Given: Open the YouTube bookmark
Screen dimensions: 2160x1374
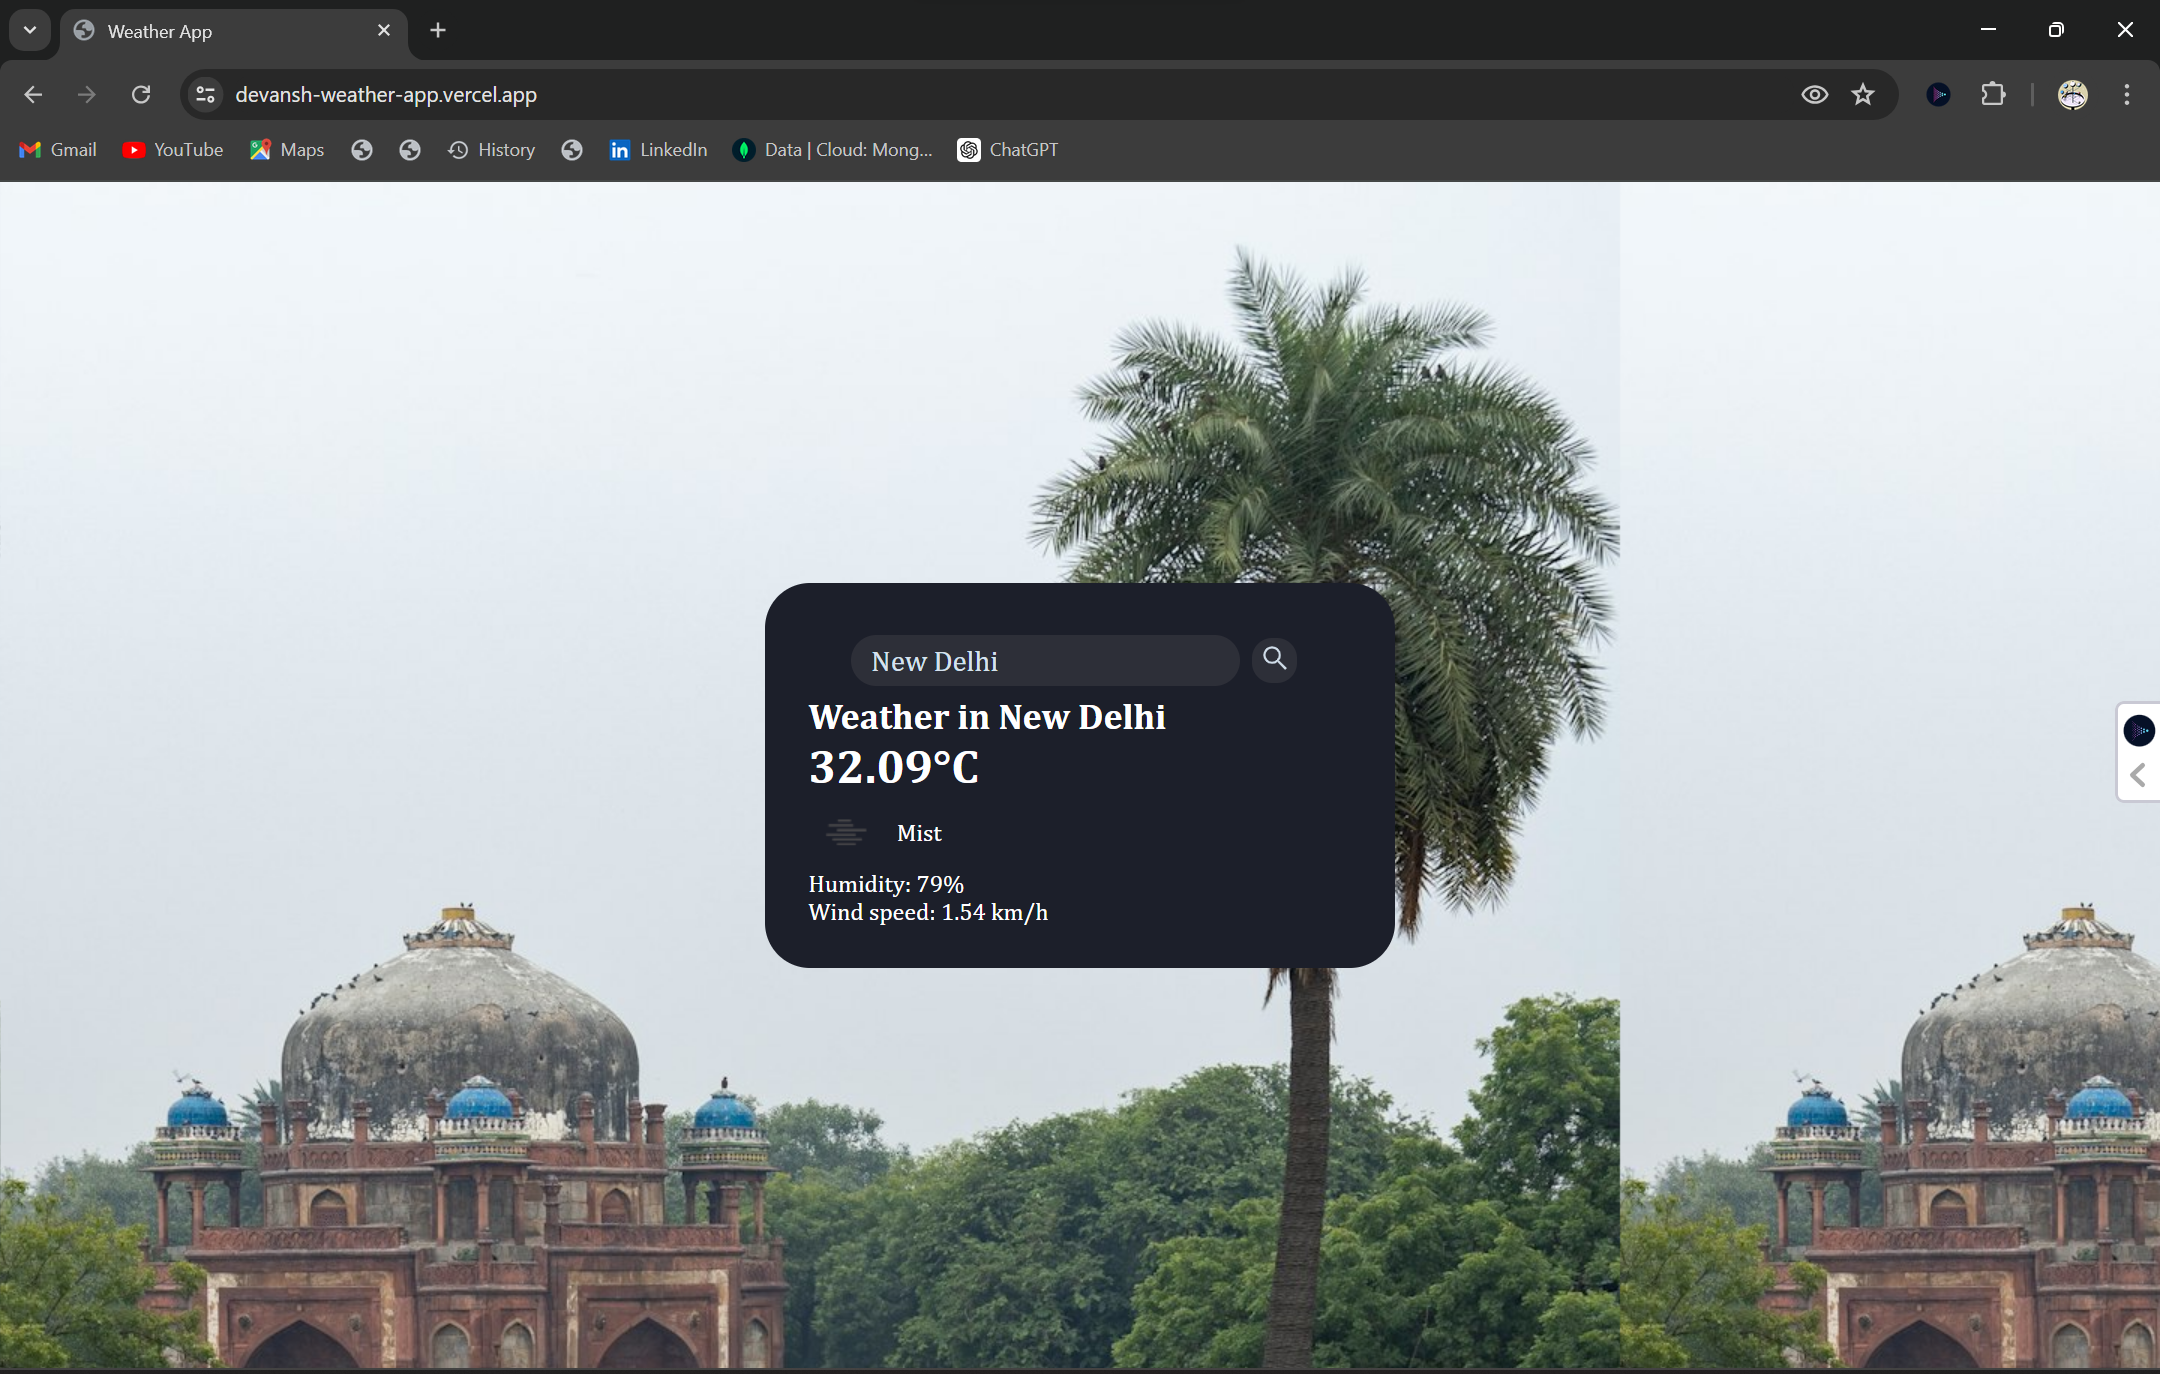Looking at the screenshot, I should click(173, 150).
